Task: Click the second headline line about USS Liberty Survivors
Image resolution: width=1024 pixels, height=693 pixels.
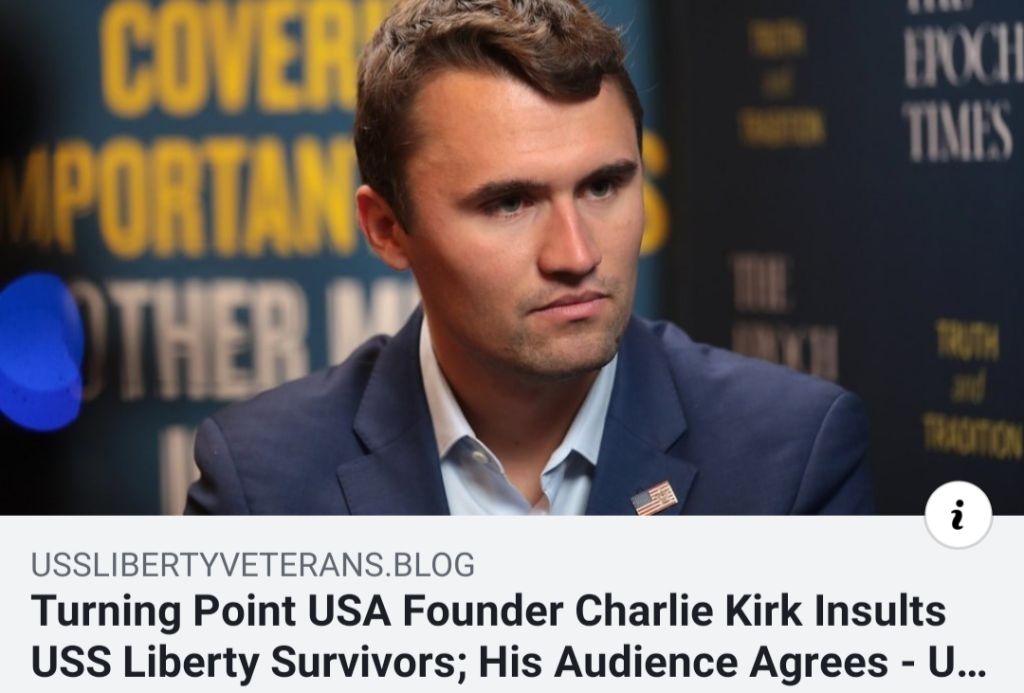Action: 509,662
